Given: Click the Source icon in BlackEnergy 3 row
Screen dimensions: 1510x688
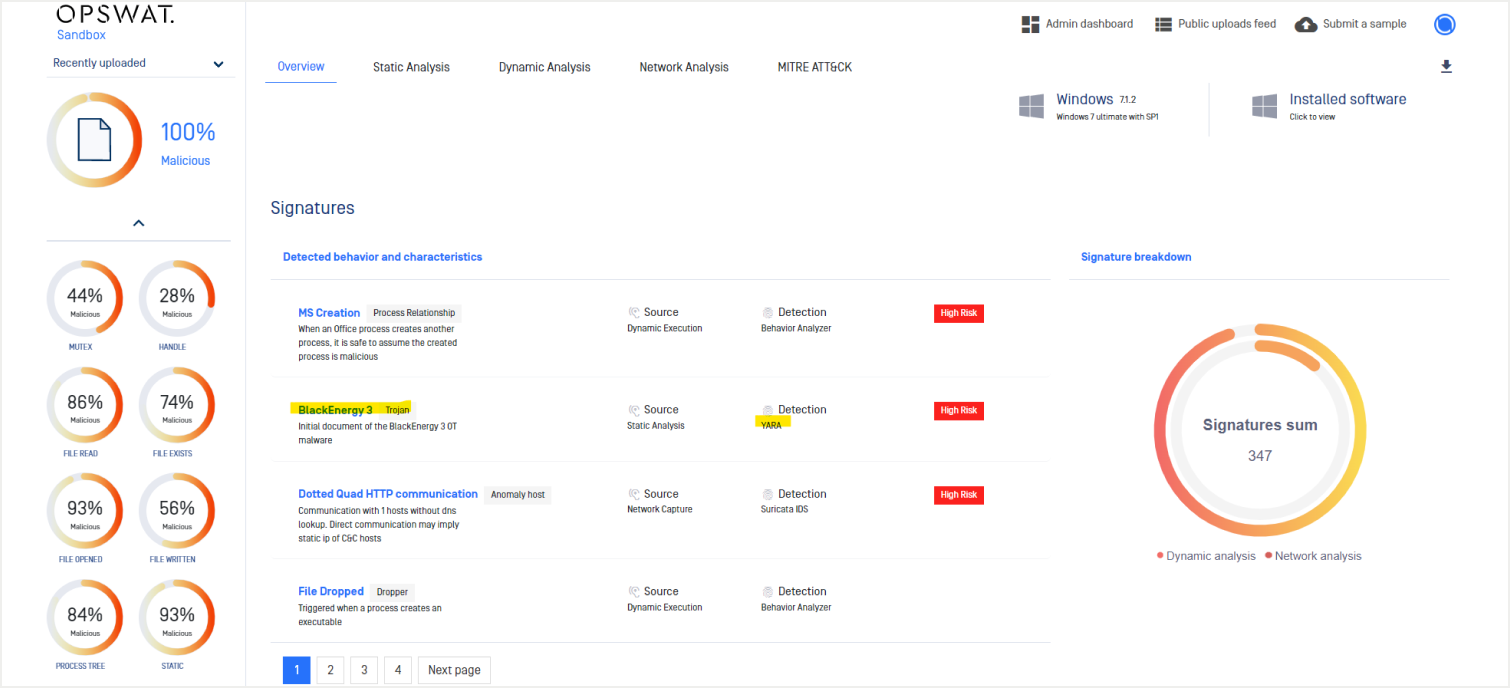Looking at the screenshot, I should coord(634,410).
